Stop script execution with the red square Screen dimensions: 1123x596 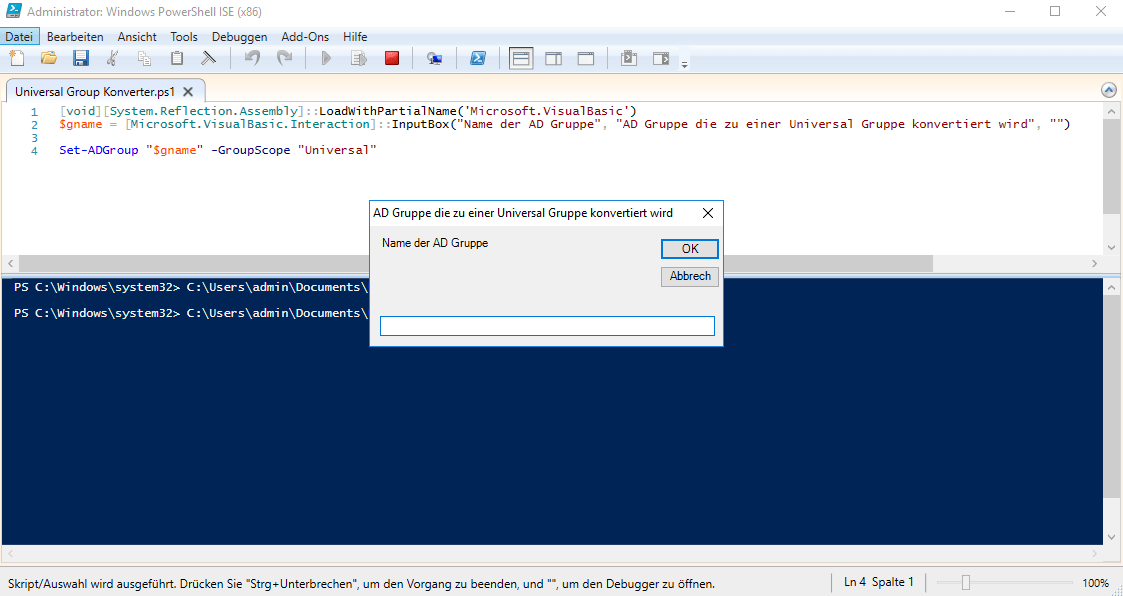392,59
